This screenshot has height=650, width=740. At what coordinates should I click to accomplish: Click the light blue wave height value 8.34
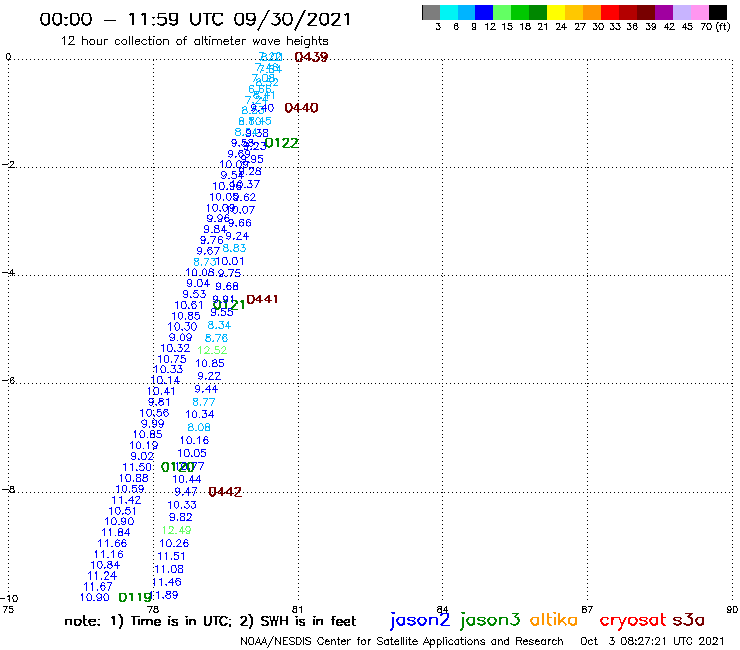click(x=219, y=325)
